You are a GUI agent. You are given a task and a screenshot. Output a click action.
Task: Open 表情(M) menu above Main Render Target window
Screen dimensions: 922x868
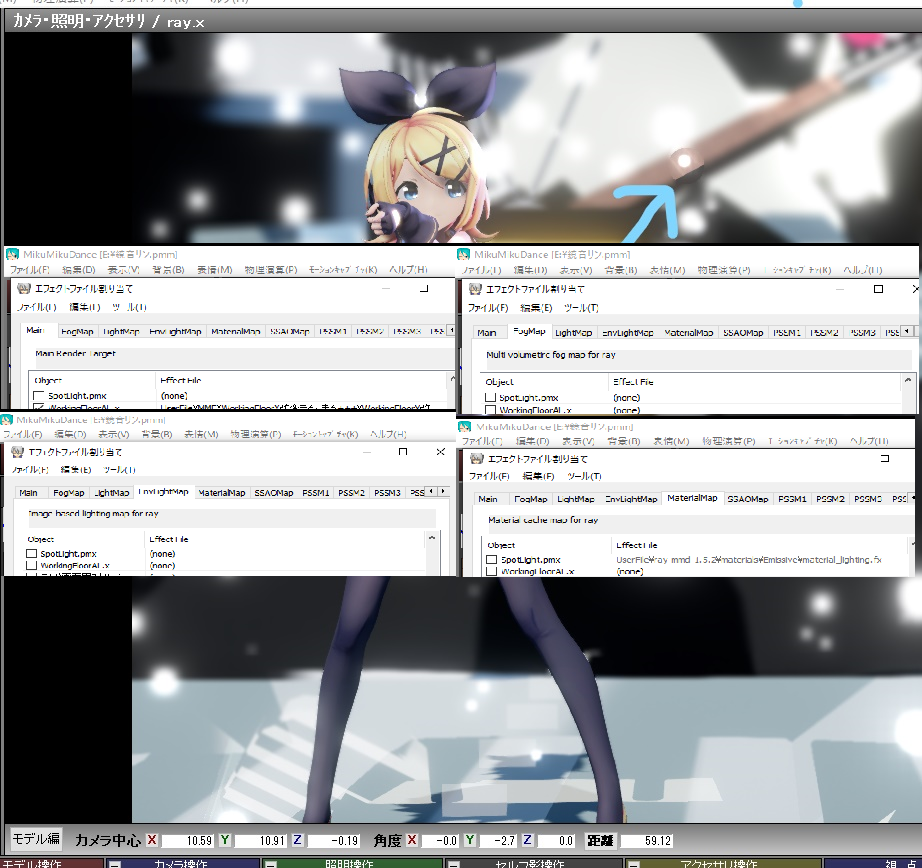coord(215,269)
